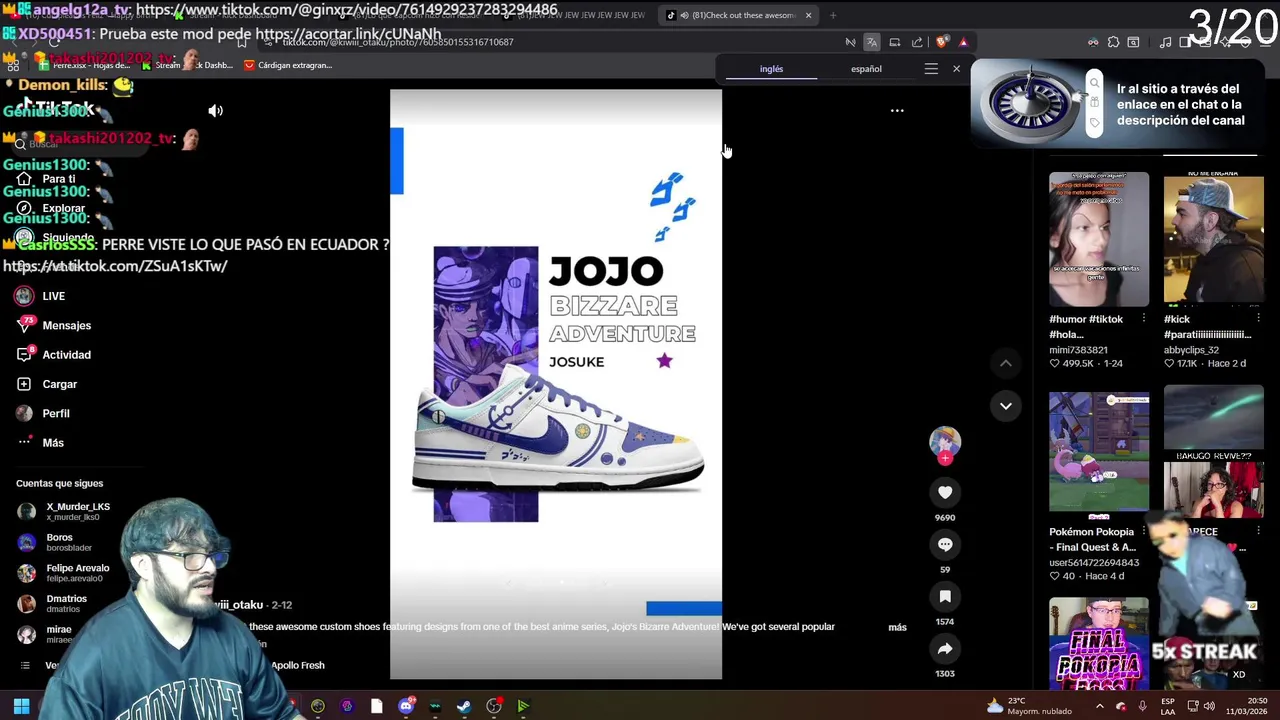Open Discord from the taskbar
This screenshot has height=720, width=1280.
[405, 706]
